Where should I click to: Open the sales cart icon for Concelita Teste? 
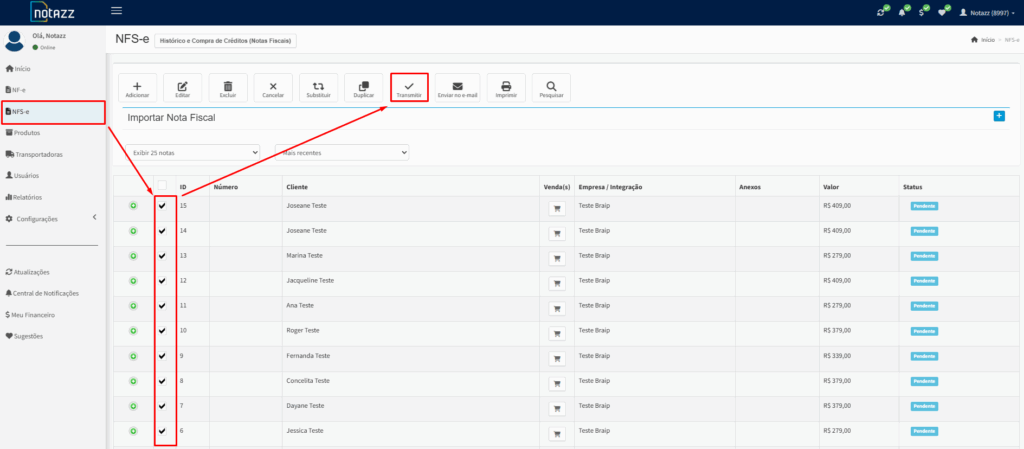click(557, 383)
